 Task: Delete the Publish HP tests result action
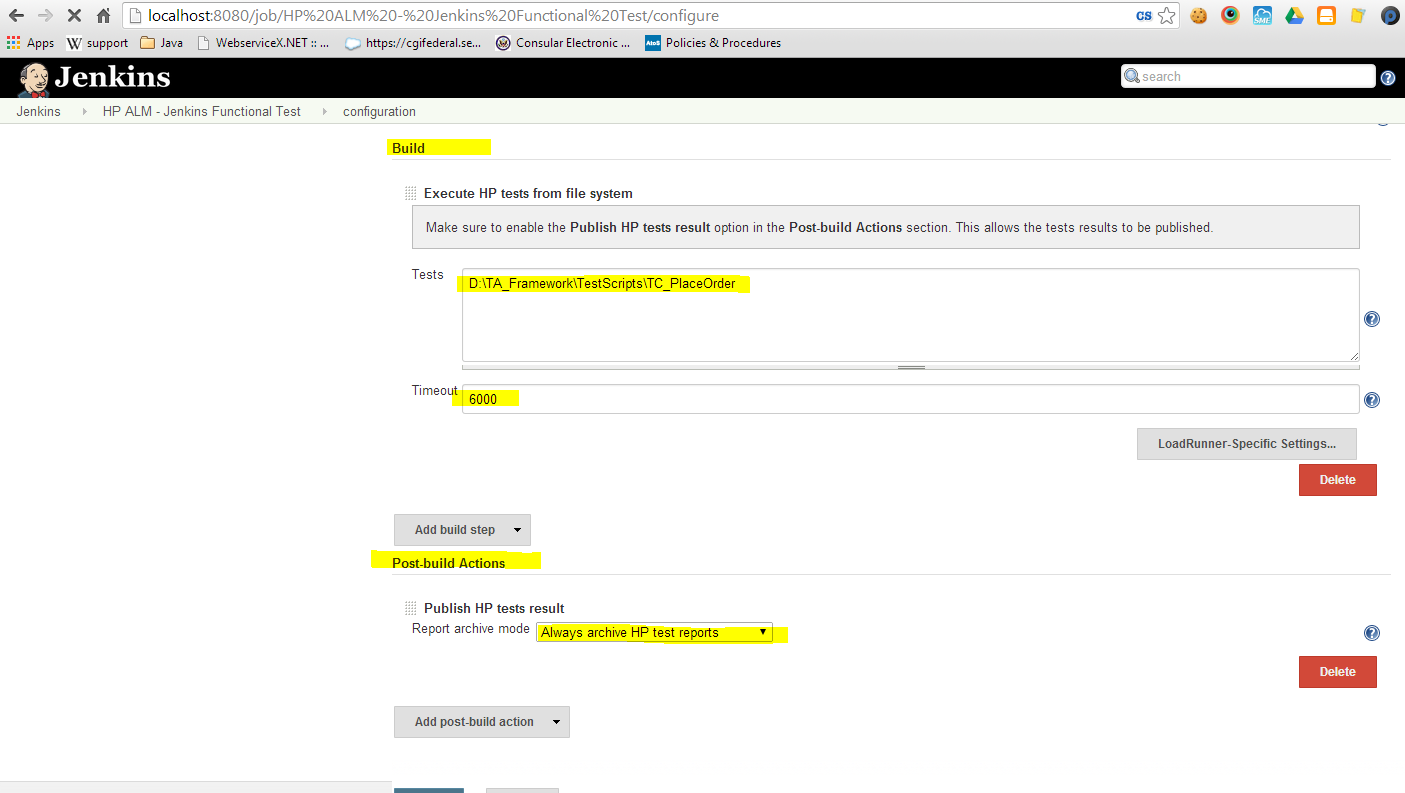1337,672
